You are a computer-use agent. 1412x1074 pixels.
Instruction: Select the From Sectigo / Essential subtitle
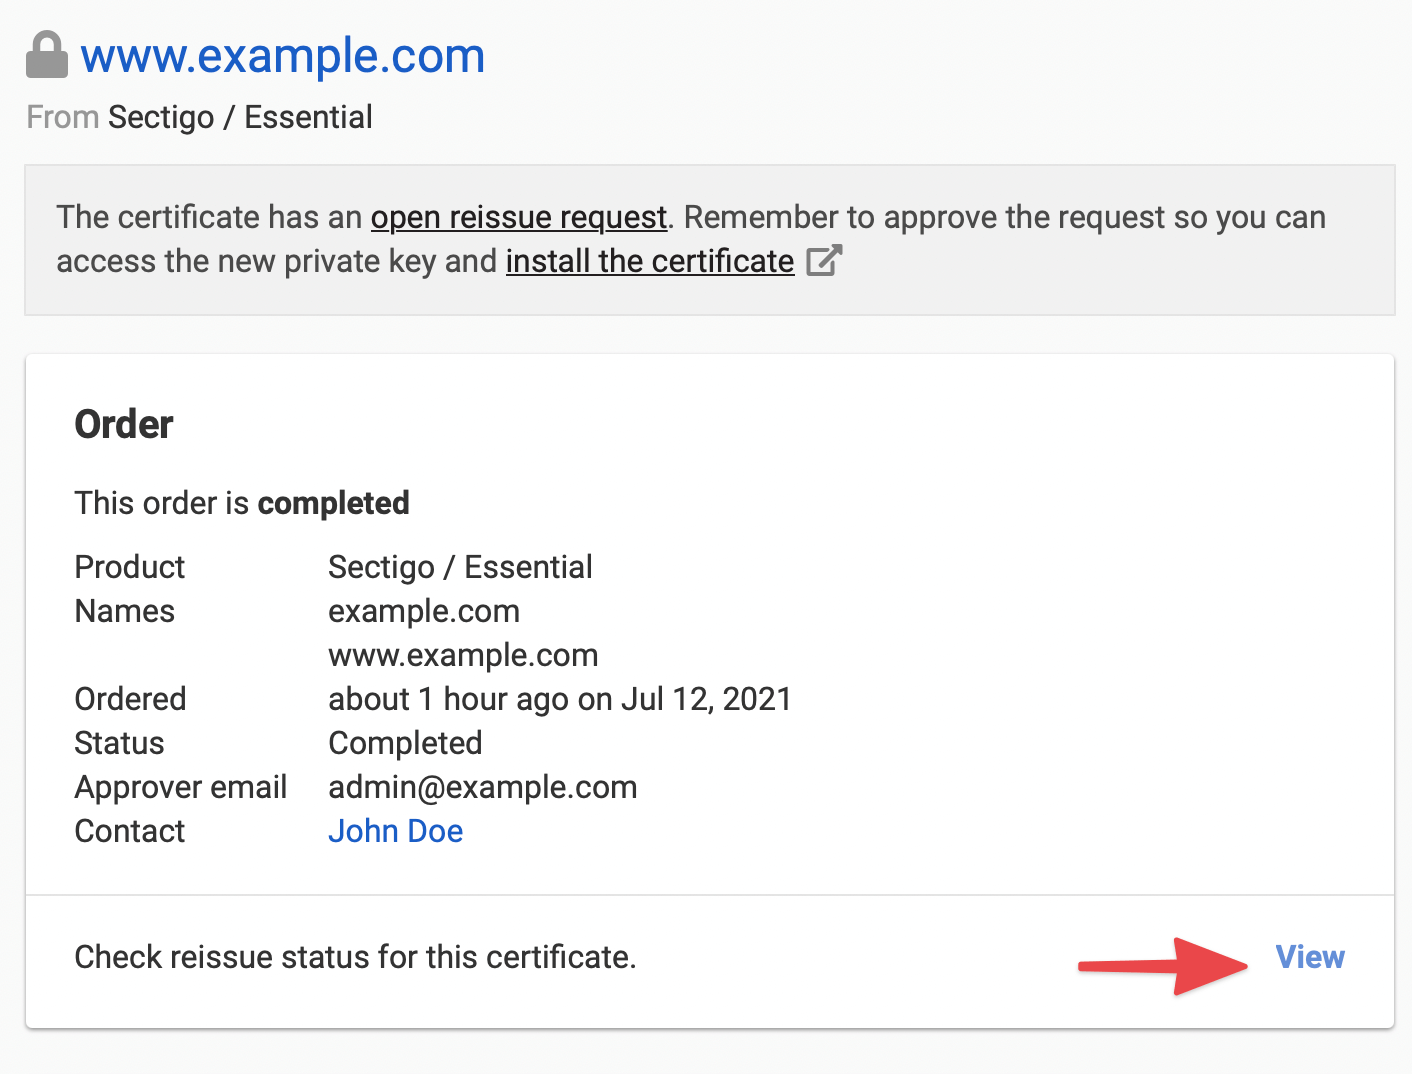point(200,117)
